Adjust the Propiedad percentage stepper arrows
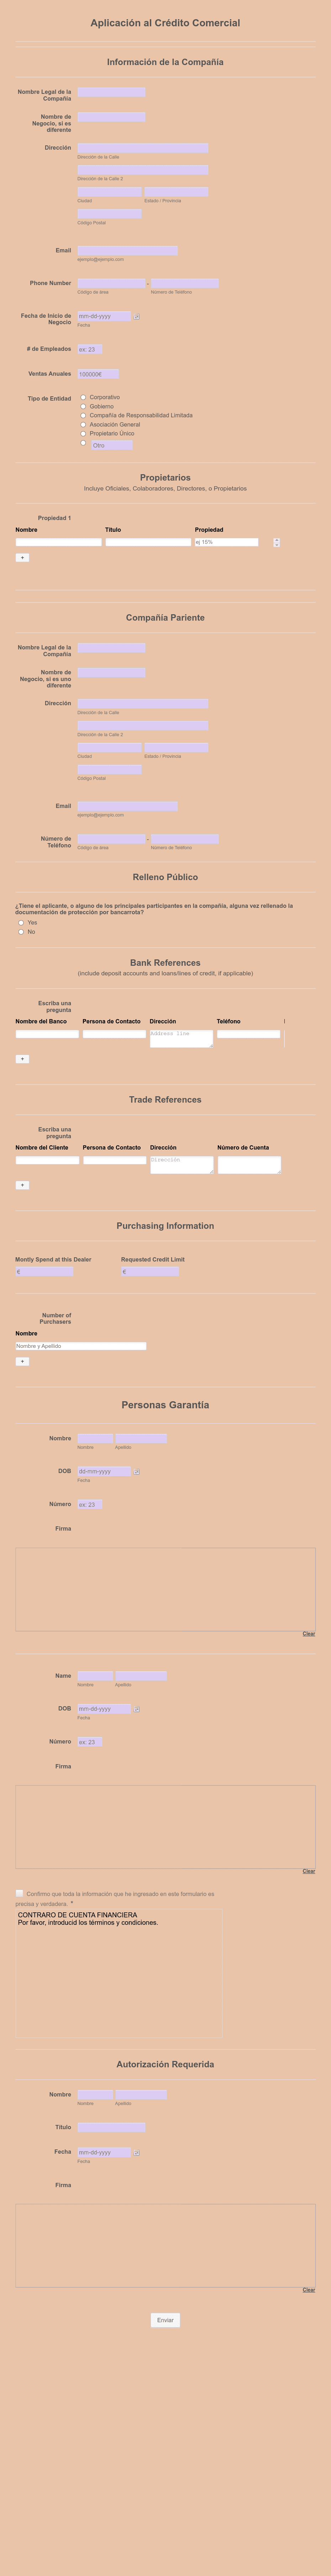Screen dimensions: 331x2576 [x=276, y=542]
